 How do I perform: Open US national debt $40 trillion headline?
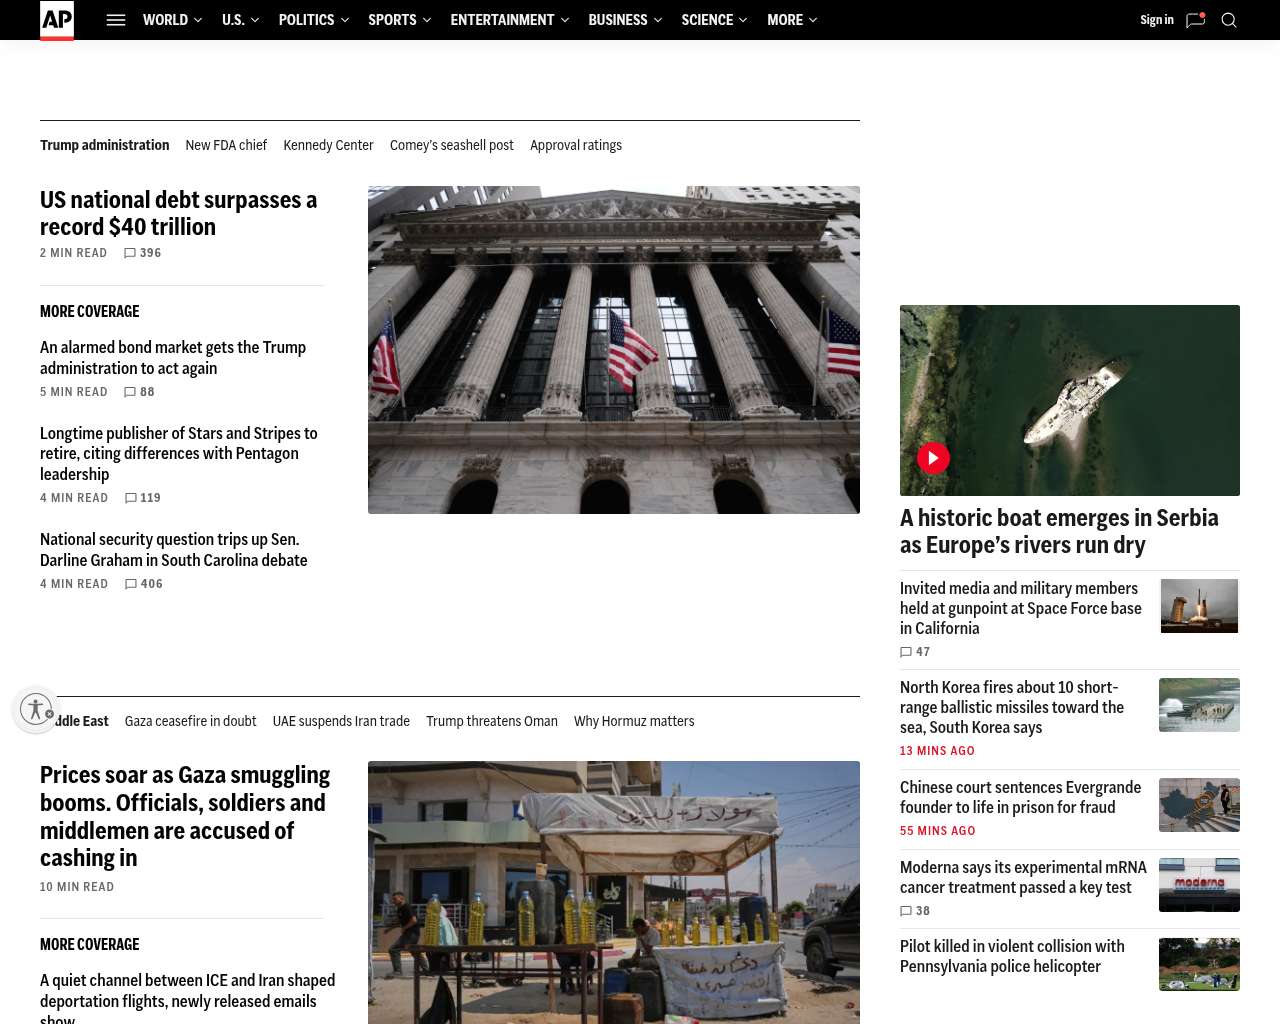click(179, 213)
